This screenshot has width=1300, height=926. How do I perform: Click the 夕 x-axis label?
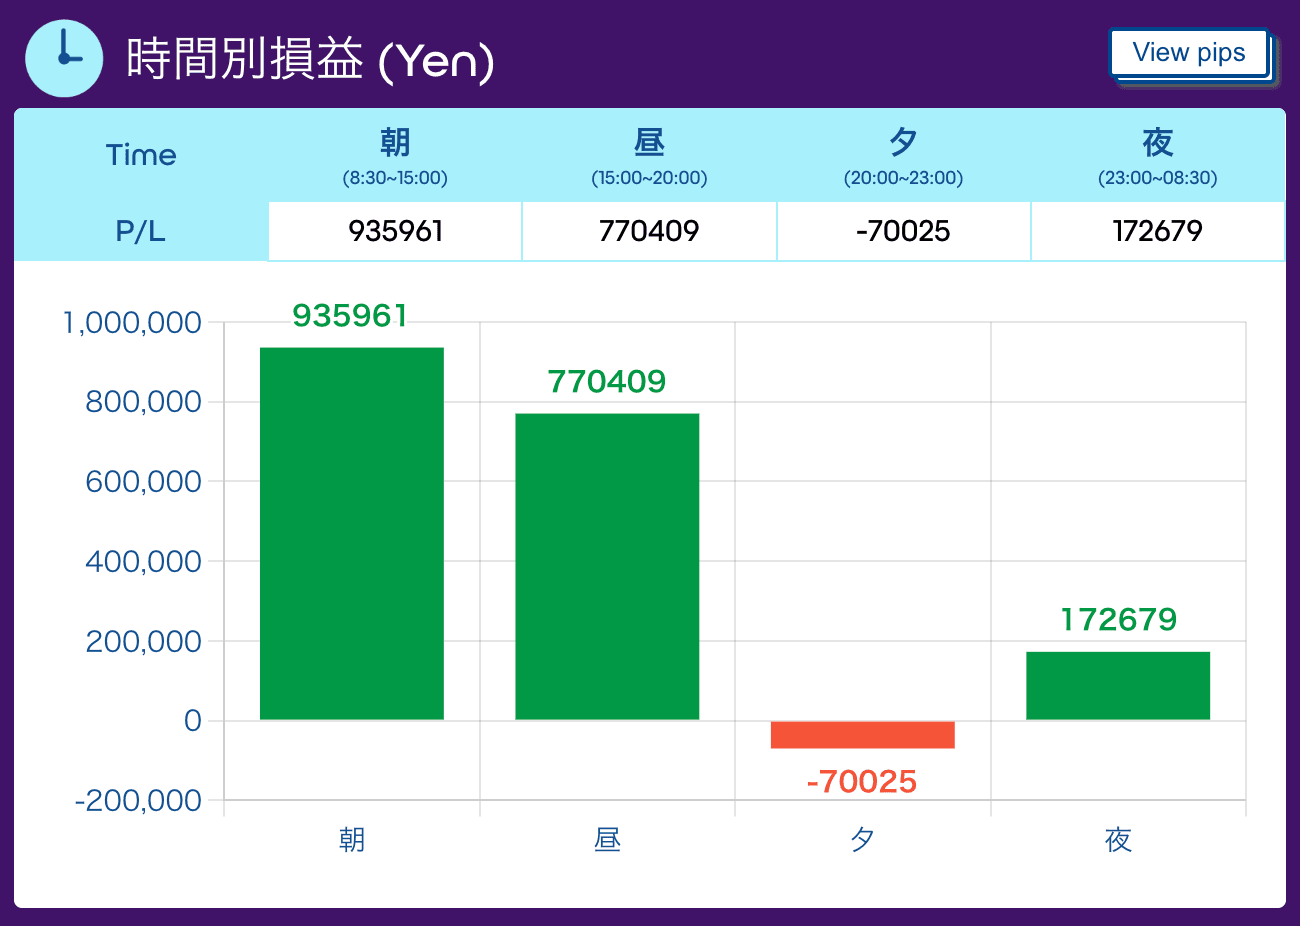point(863,840)
